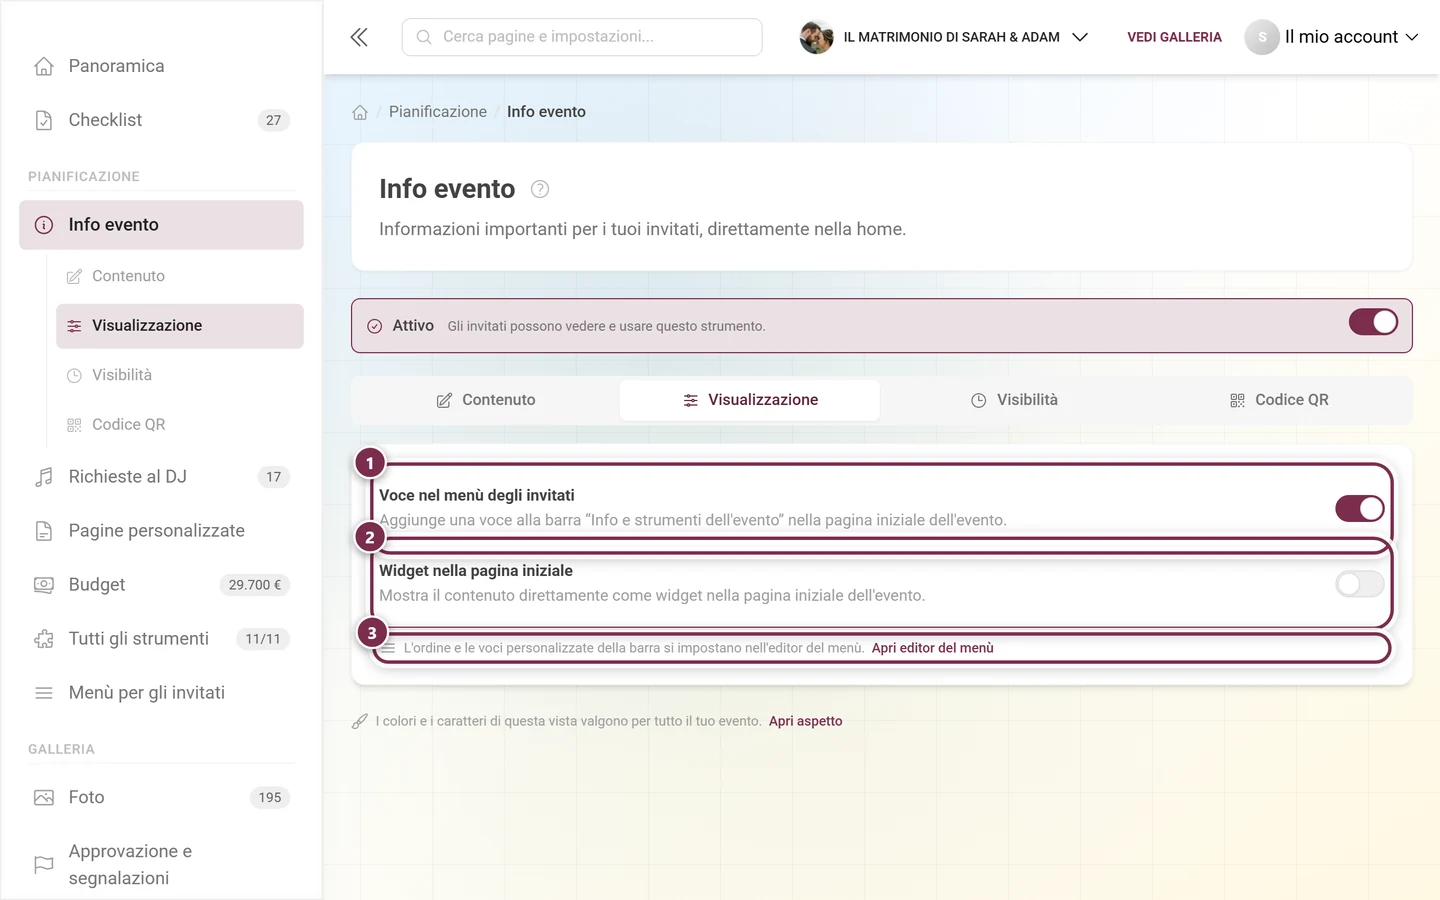Click the hamburger icon for Menù per gli invitati
Screen dimensions: 1440x900
(44, 693)
